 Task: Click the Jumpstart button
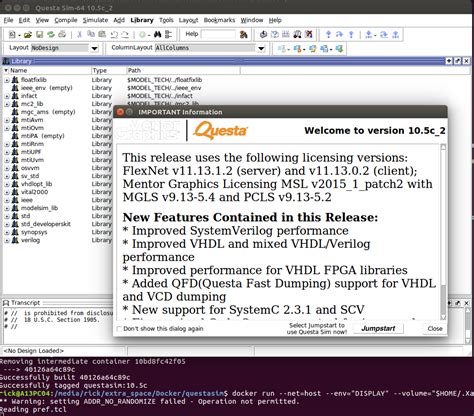point(378,328)
